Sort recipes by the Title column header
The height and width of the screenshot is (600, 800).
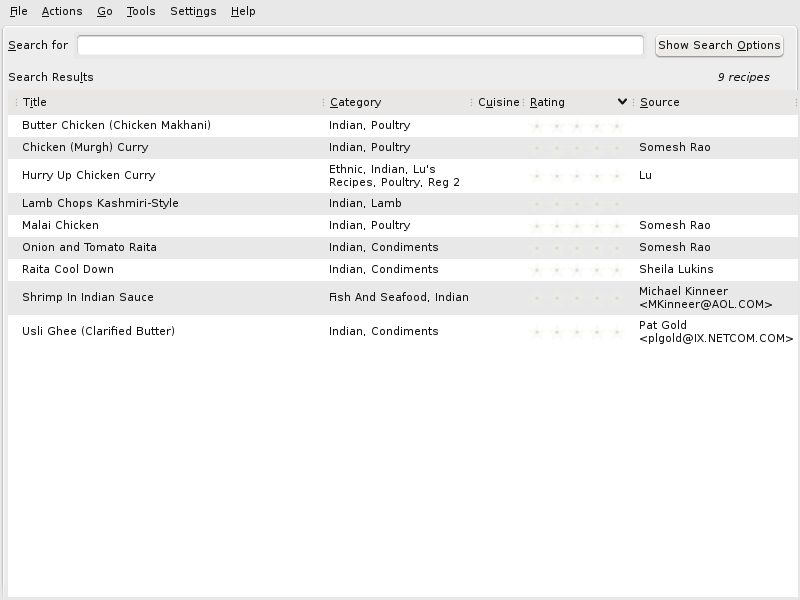(x=35, y=102)
